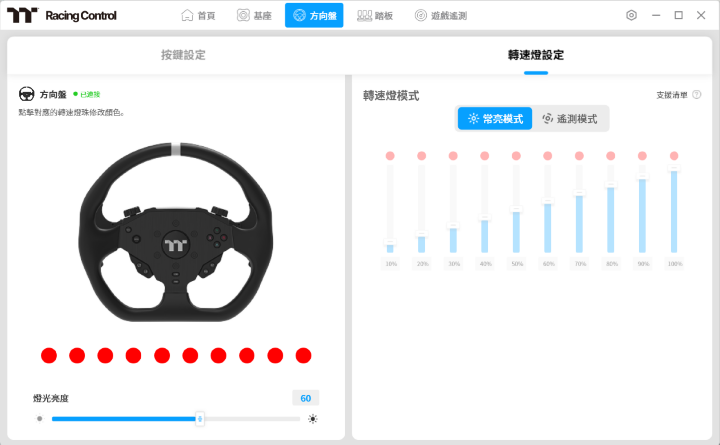Image resolution: width=720 pixels, height=445 pixels.
Task: Switch to the 按鍵設定 tab
Action: tap(183, 55)
